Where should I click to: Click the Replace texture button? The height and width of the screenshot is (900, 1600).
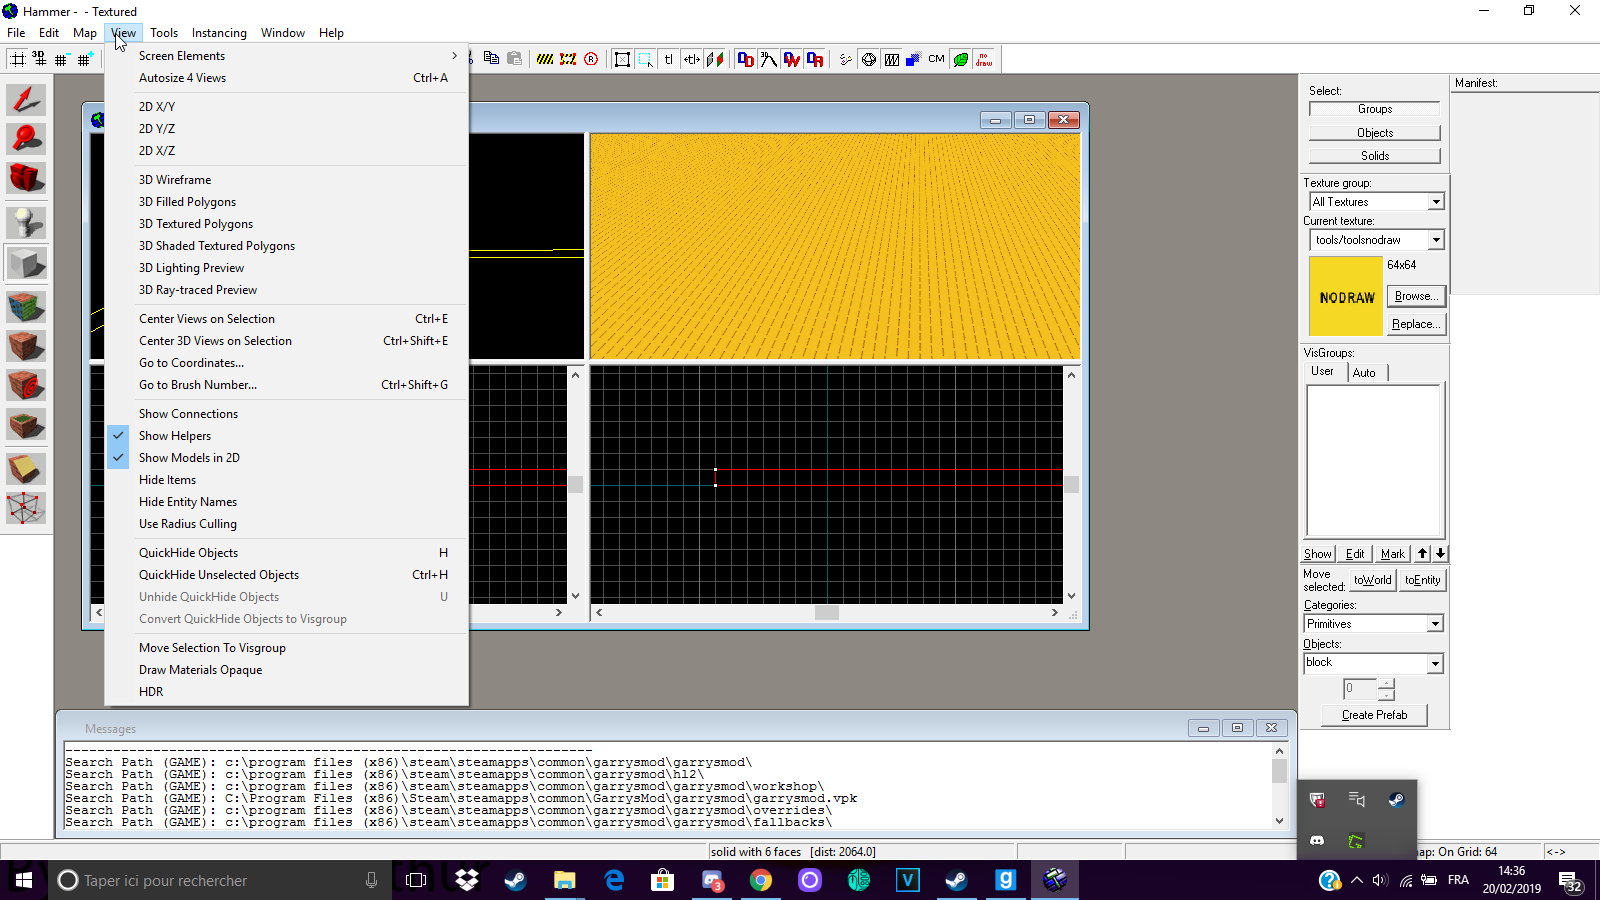(1416, 324)
